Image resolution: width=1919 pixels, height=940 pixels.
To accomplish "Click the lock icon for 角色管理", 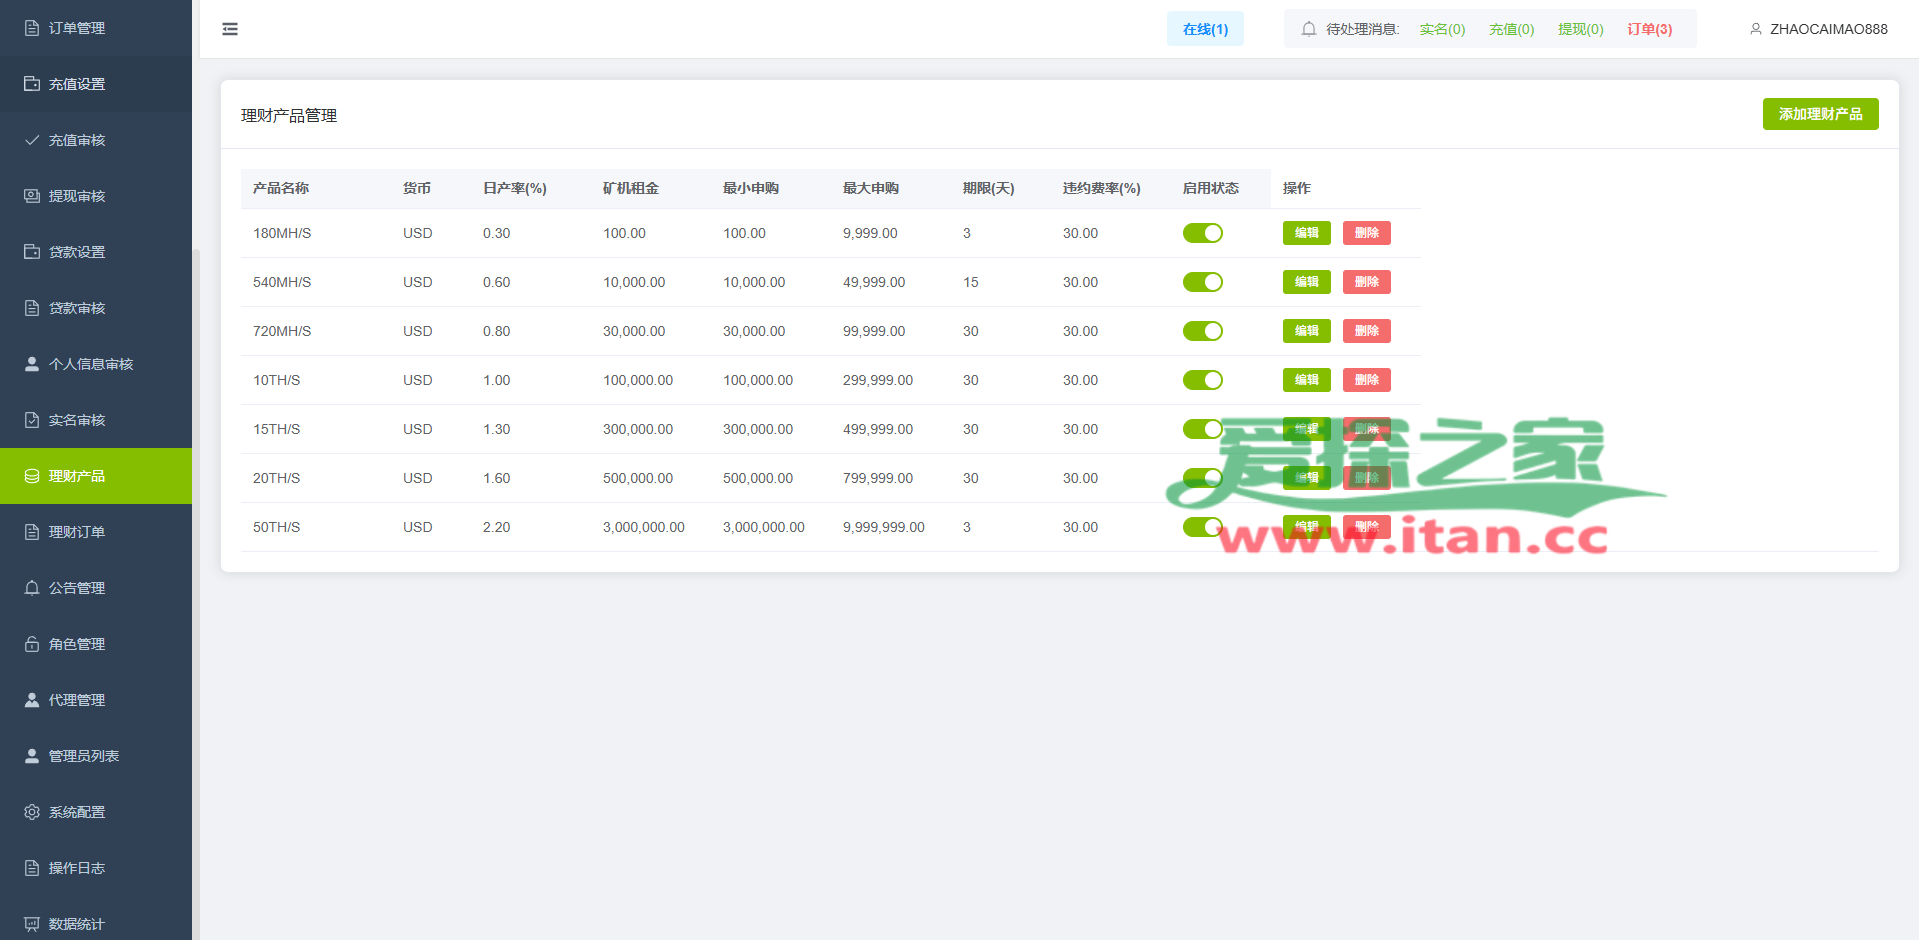I will tap(32, 644).
